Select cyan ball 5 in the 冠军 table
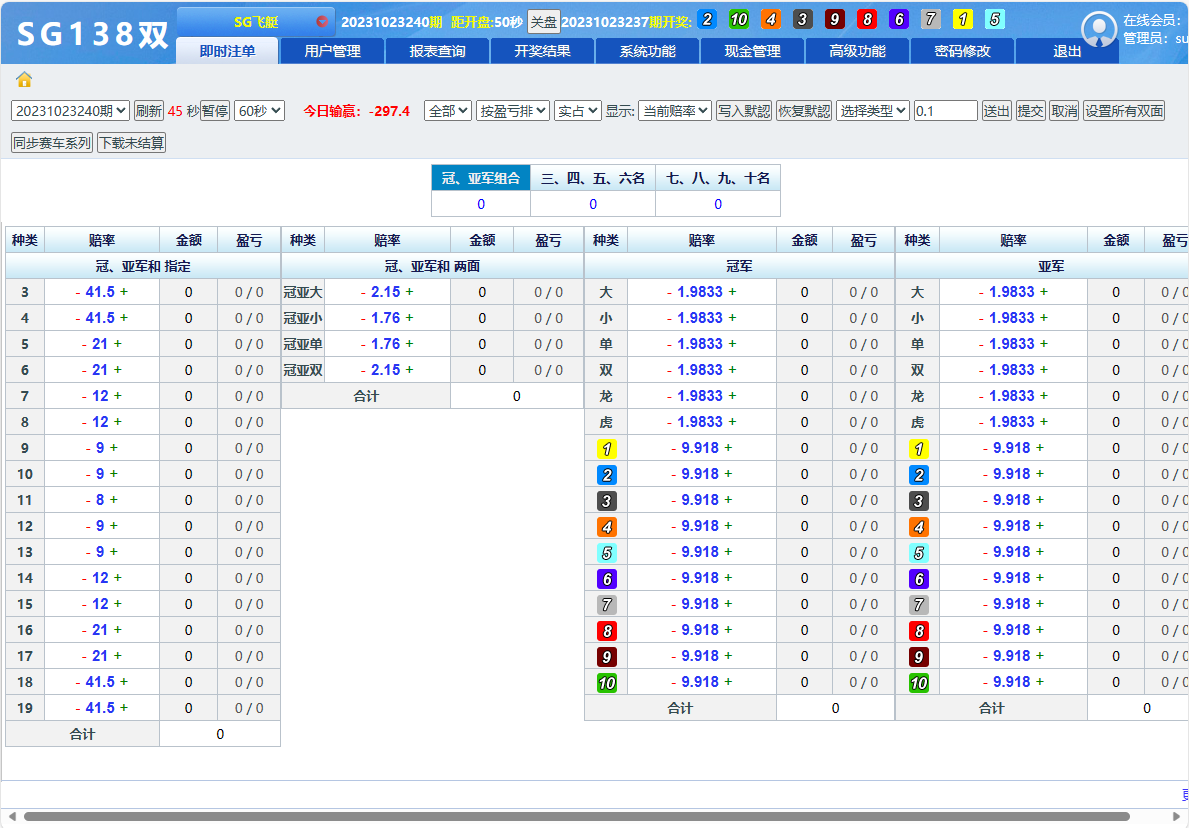 click(607, 553)
